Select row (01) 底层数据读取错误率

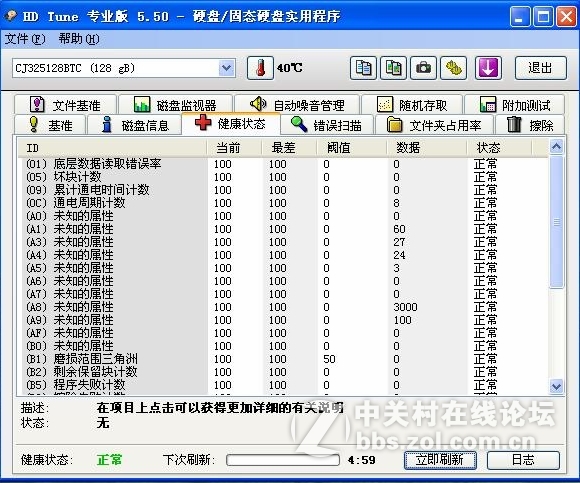pos(283,164)
